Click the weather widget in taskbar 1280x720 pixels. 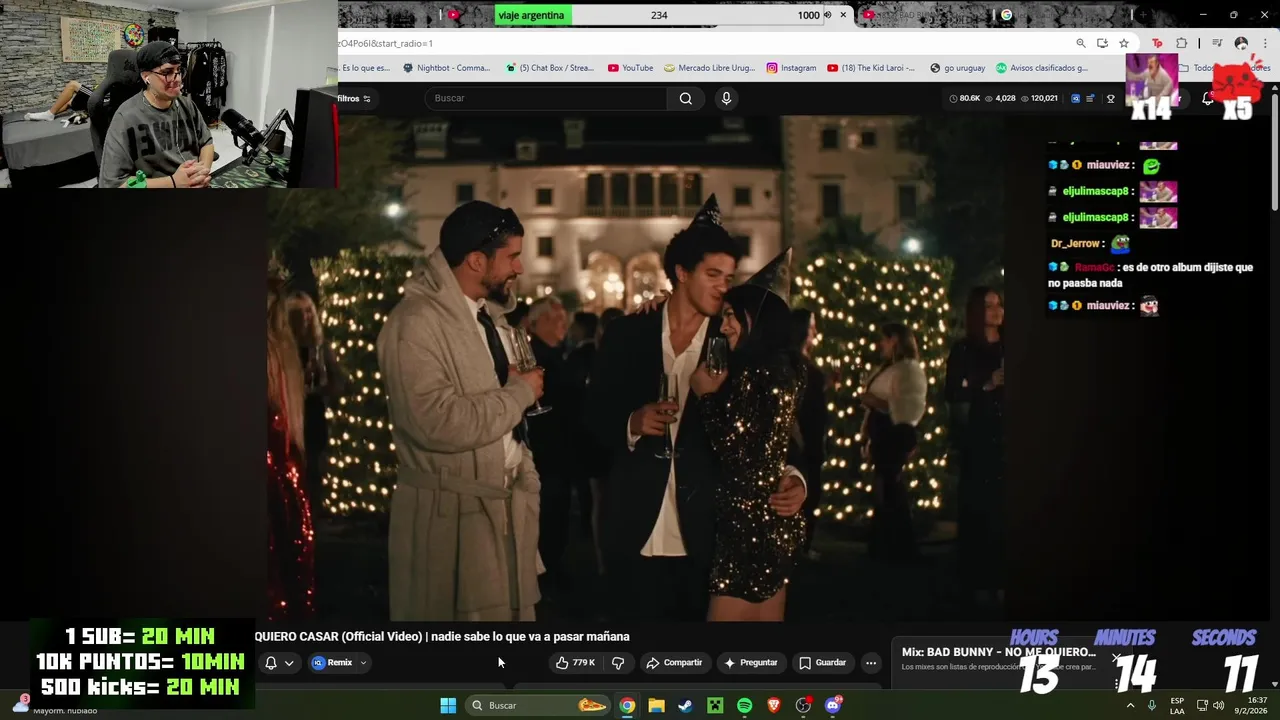(55, 705)
